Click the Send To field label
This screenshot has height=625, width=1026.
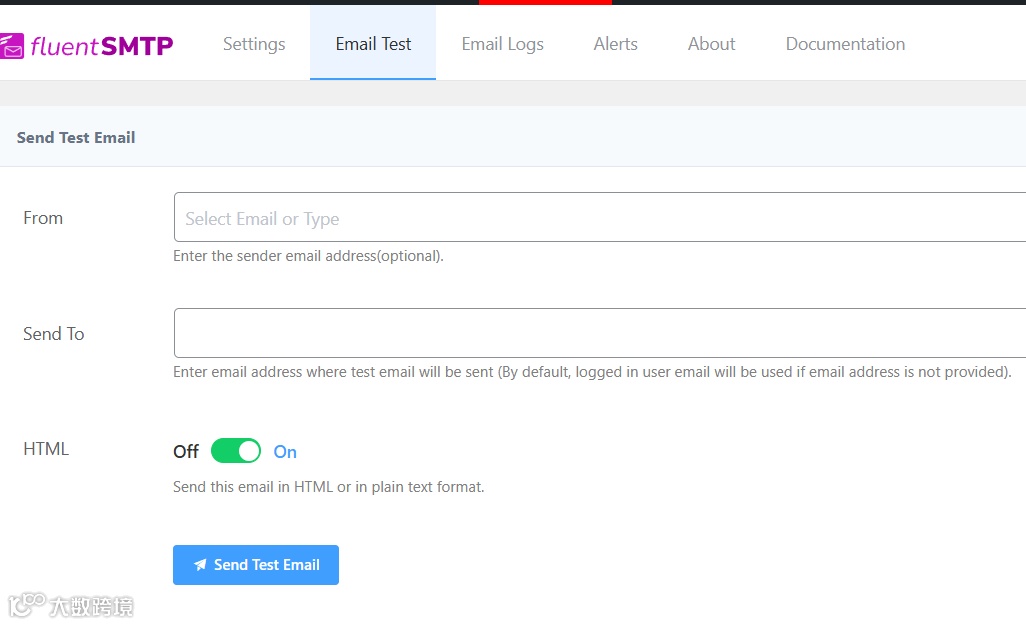(x=54, y=334)
